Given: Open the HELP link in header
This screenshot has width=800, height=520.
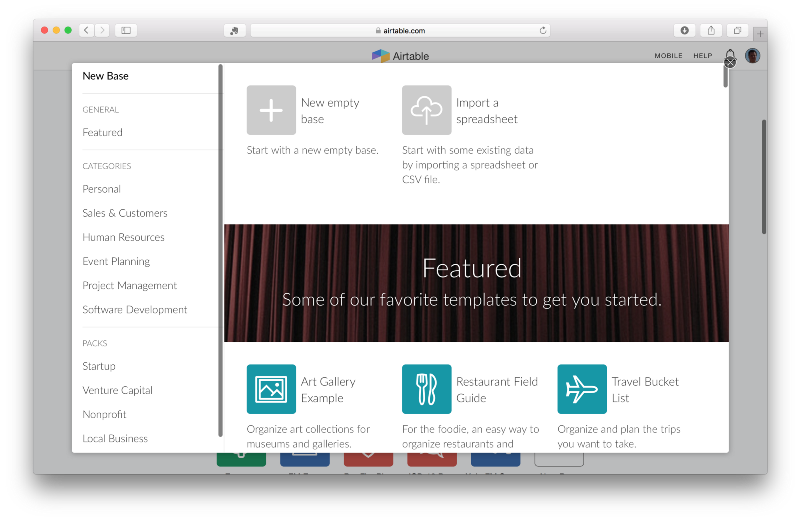Looking at the screenshot, I should 703,56.
